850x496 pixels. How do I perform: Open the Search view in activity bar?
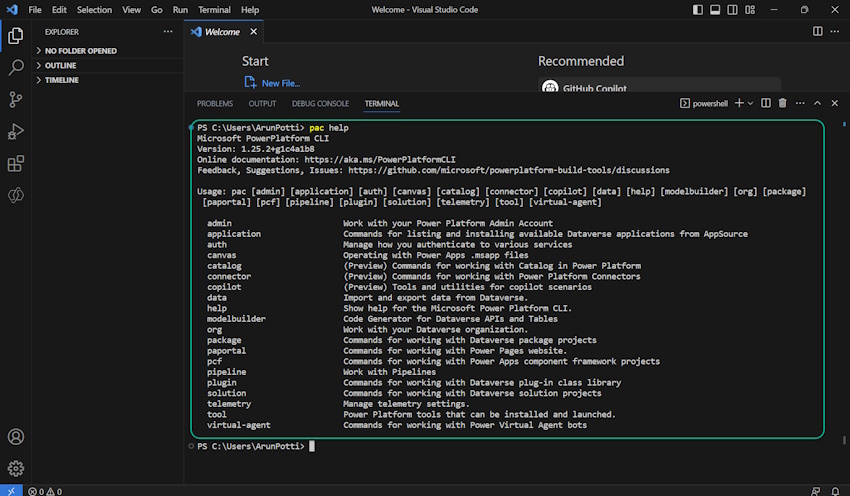pos(16,67)
